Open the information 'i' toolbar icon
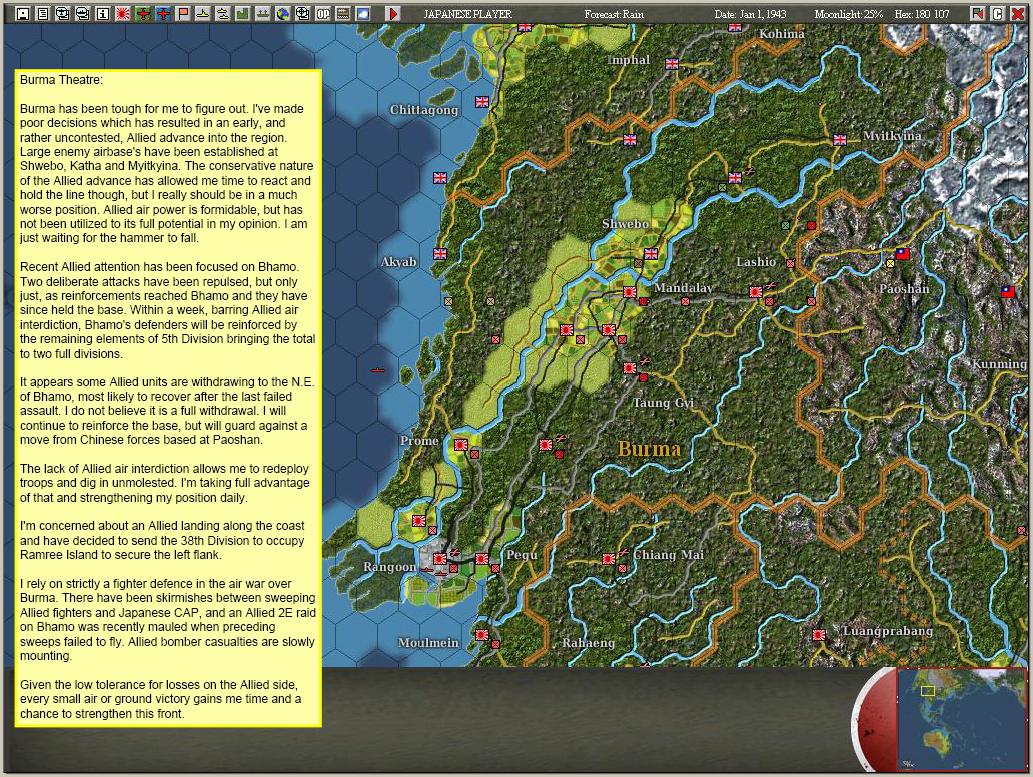1033x777 pixels. click(103, 13)
